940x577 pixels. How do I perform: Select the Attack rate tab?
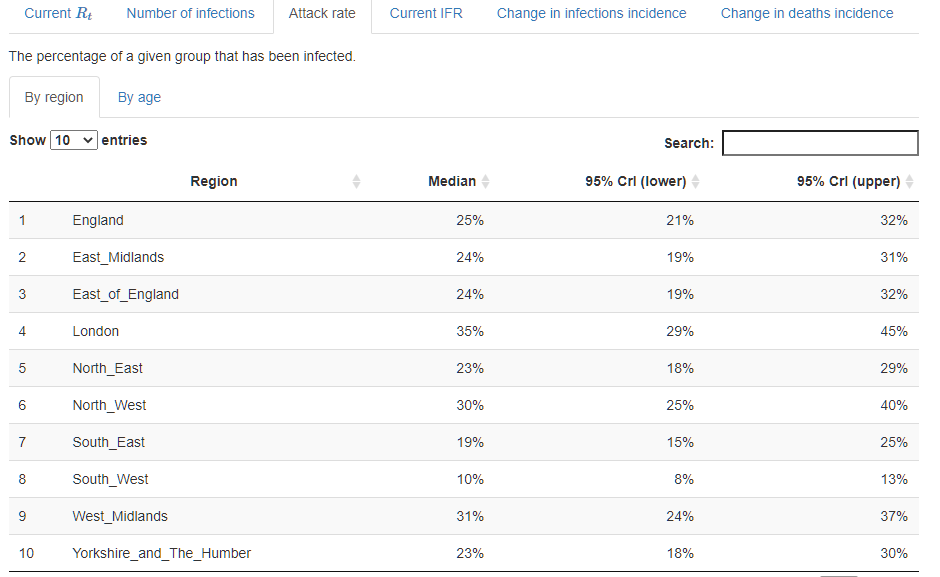[322, 13]
